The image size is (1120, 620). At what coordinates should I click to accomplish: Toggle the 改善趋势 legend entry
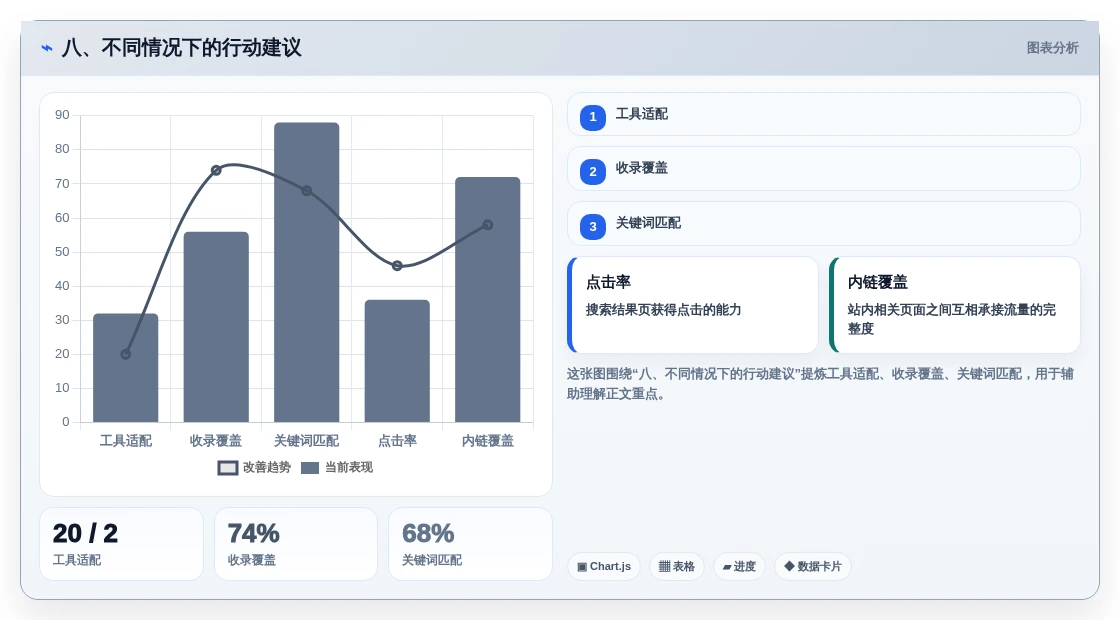point(254,467)
